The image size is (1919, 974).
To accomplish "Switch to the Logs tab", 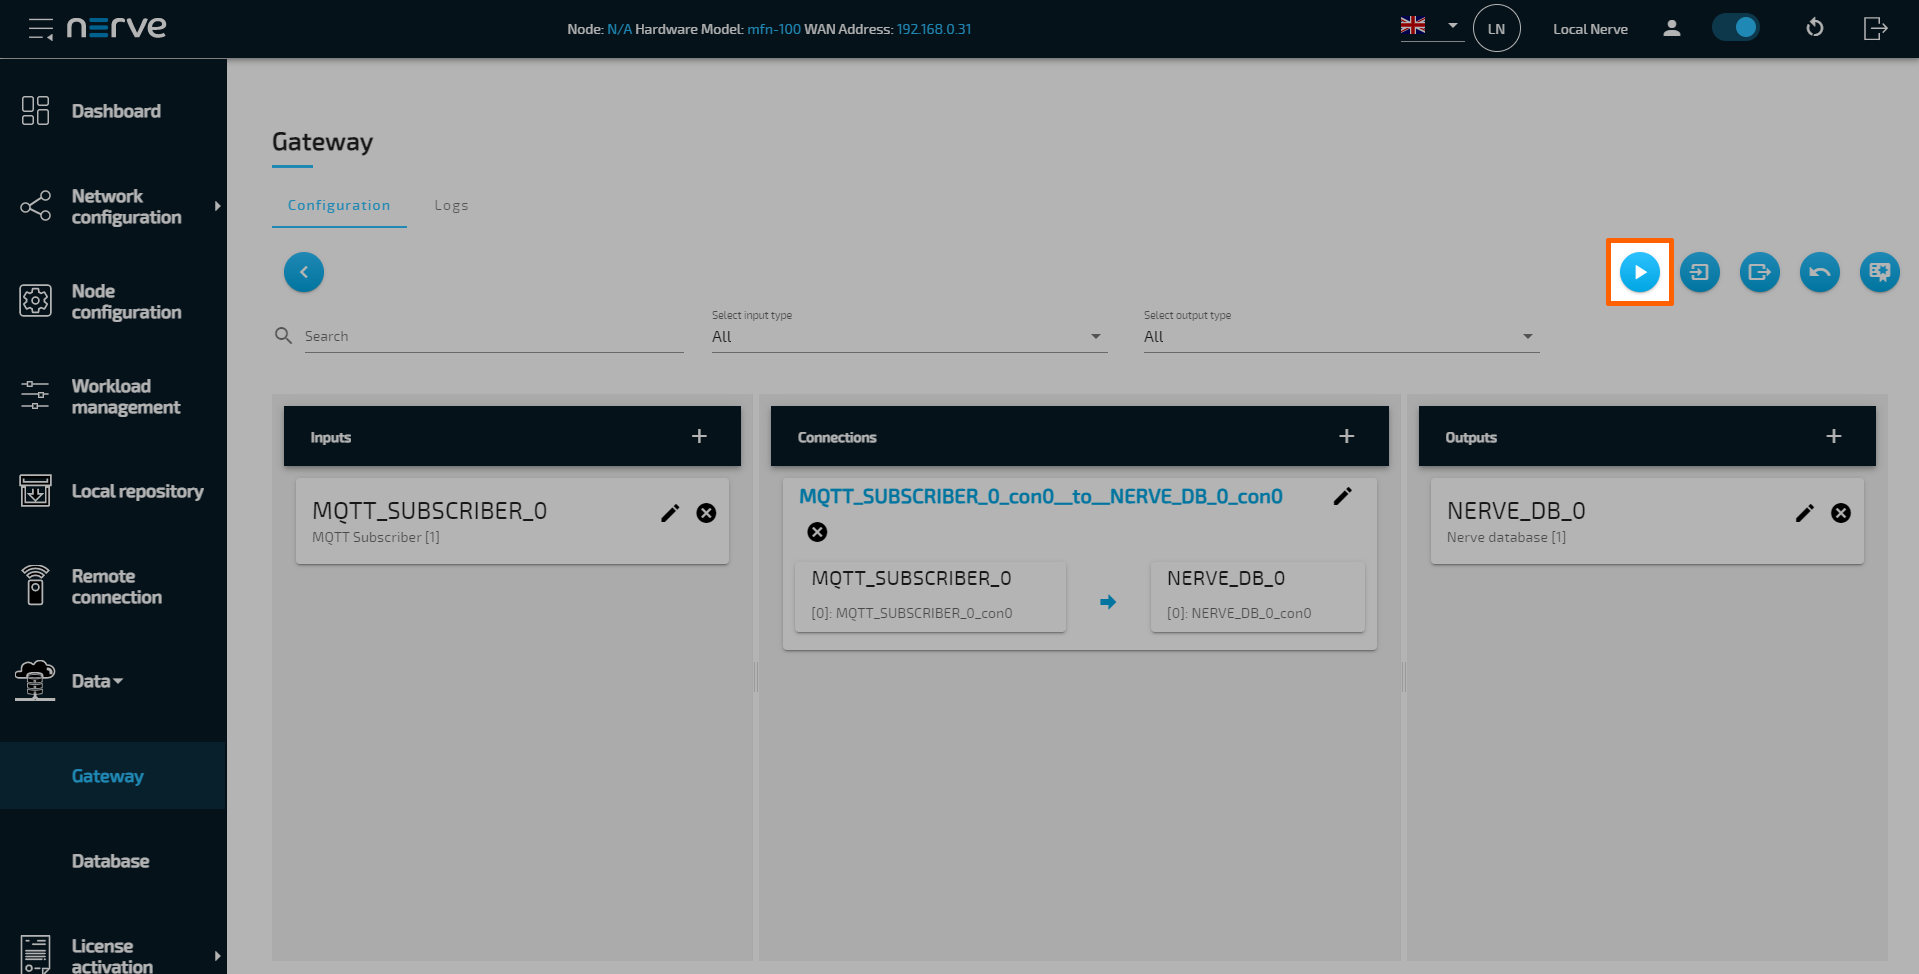I will coord(451,205).
